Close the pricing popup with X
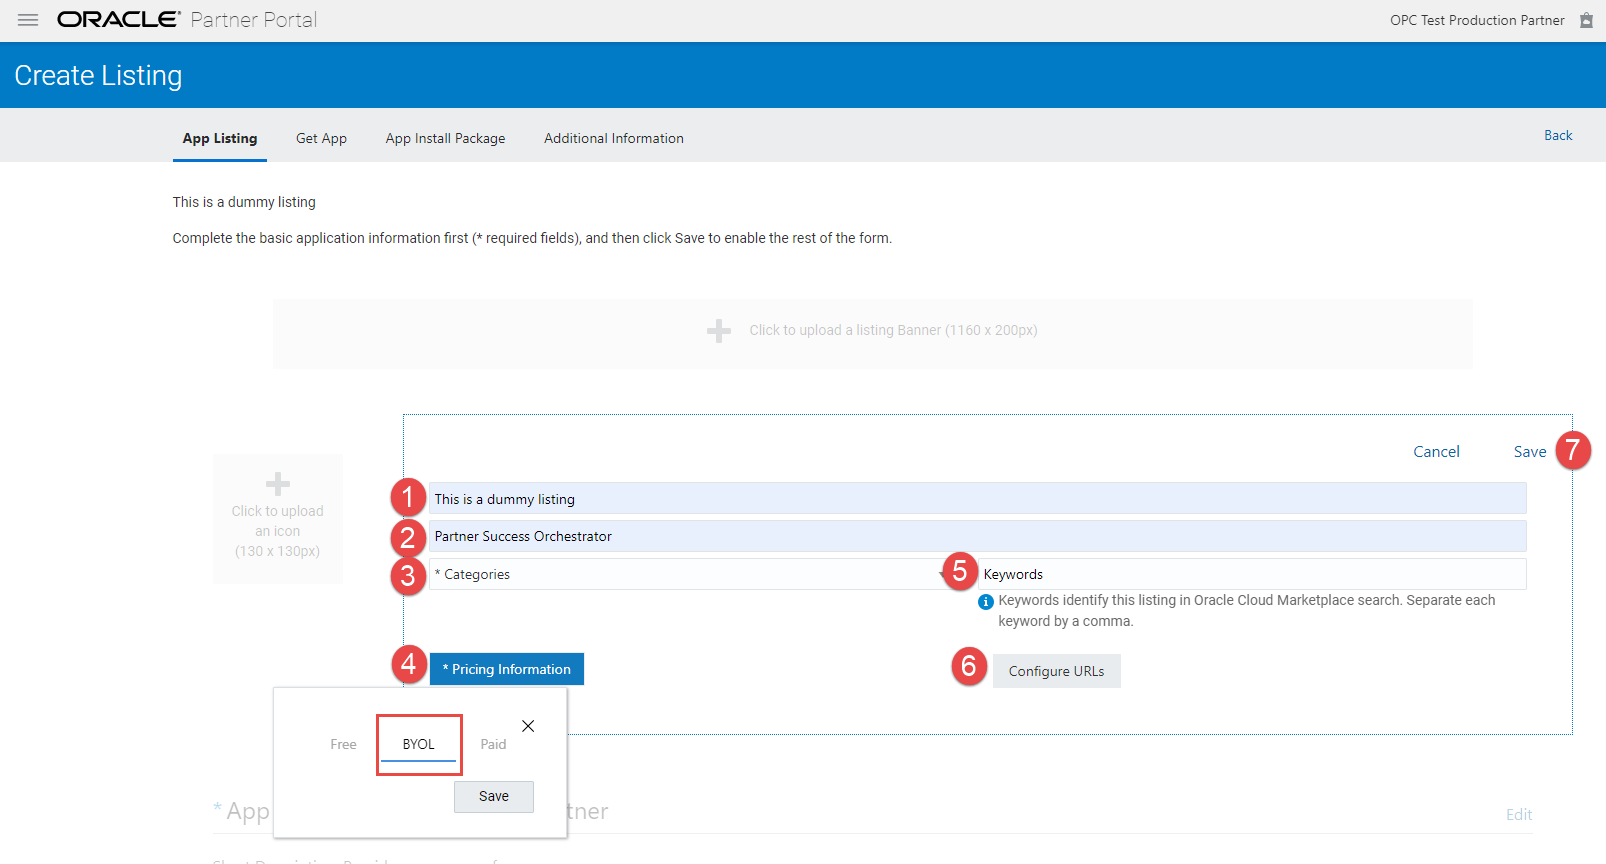The height and width of the screenshot is (864, 1606). coord(528,726)
